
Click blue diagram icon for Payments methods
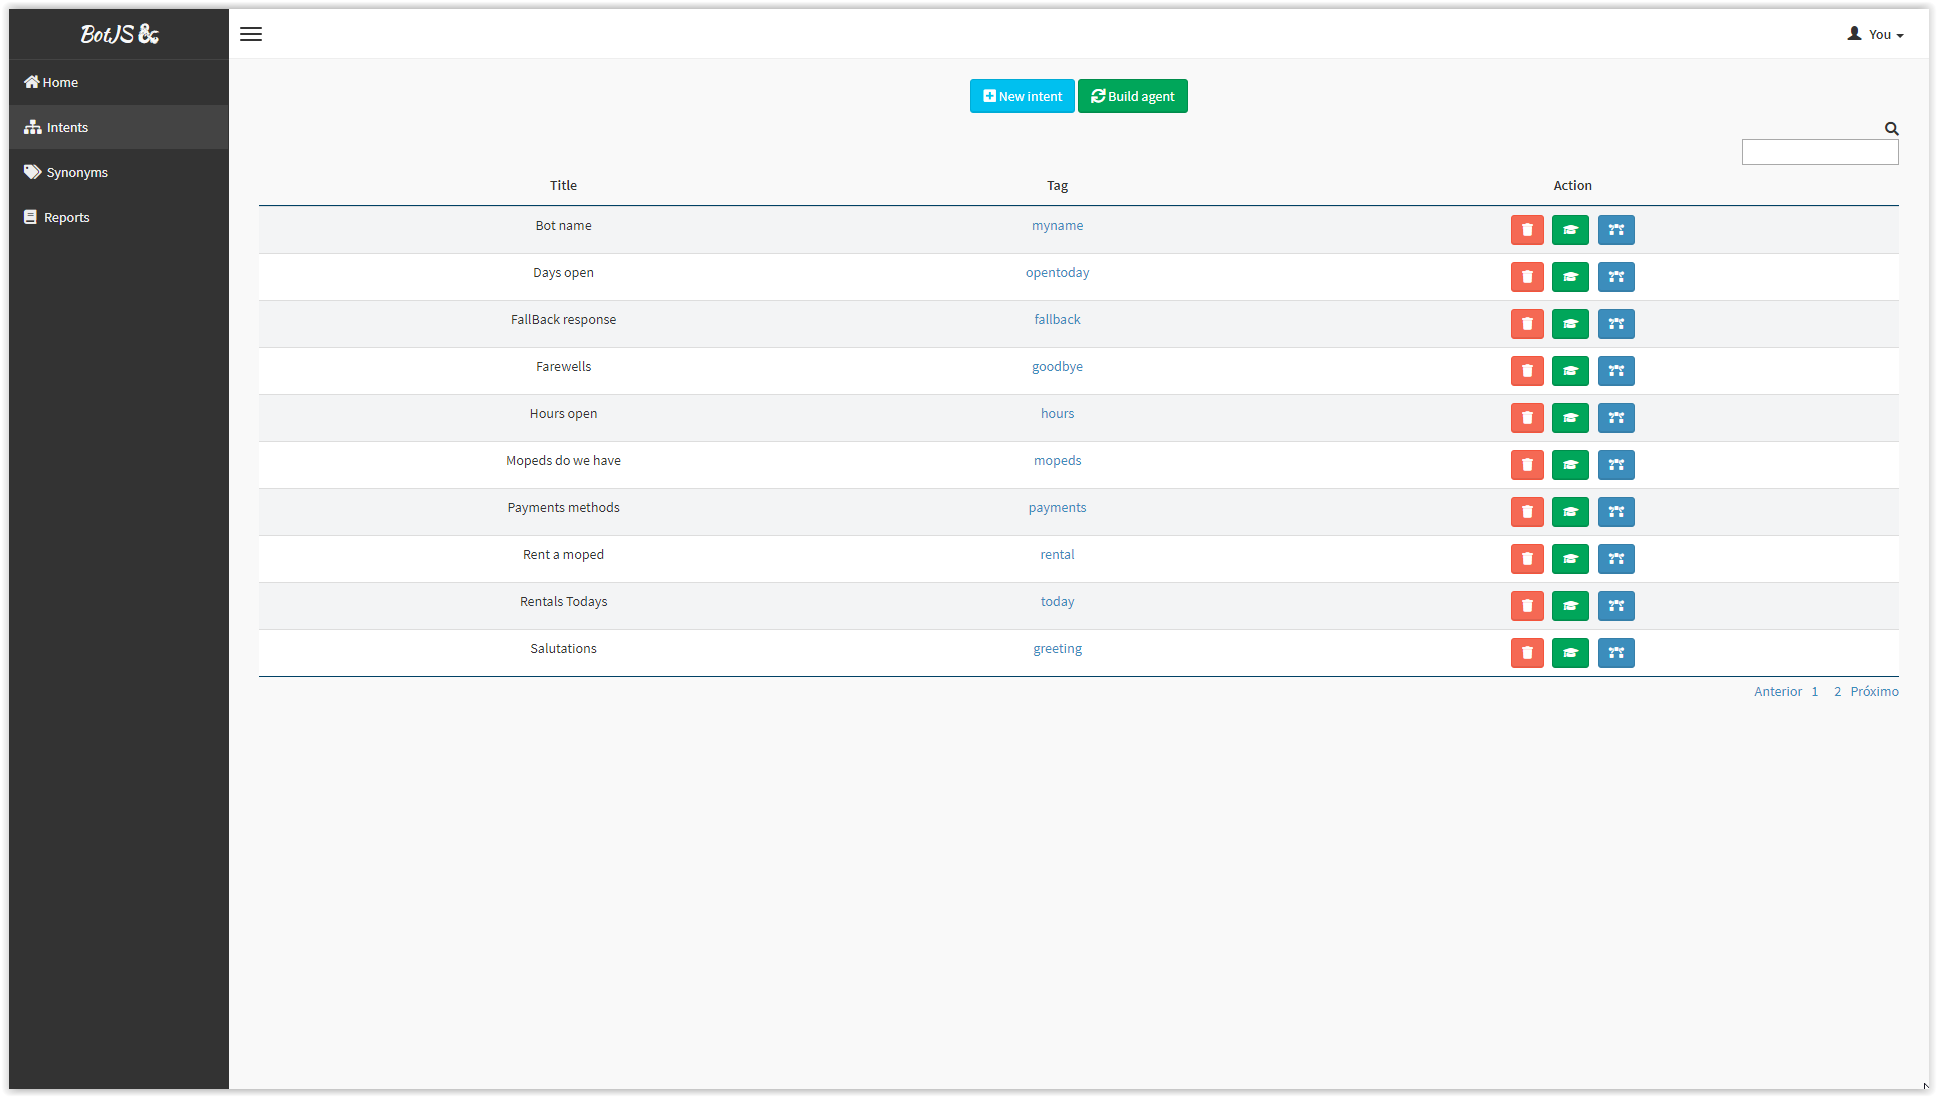(x=1616, y=512)
